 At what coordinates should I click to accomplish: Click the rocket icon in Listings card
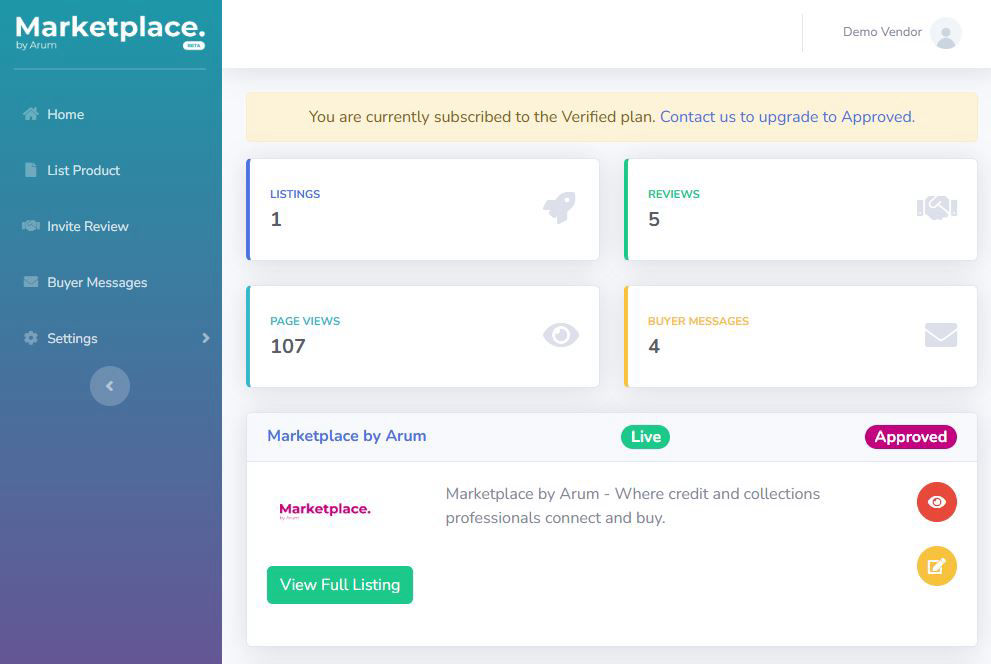click(559, 207)
